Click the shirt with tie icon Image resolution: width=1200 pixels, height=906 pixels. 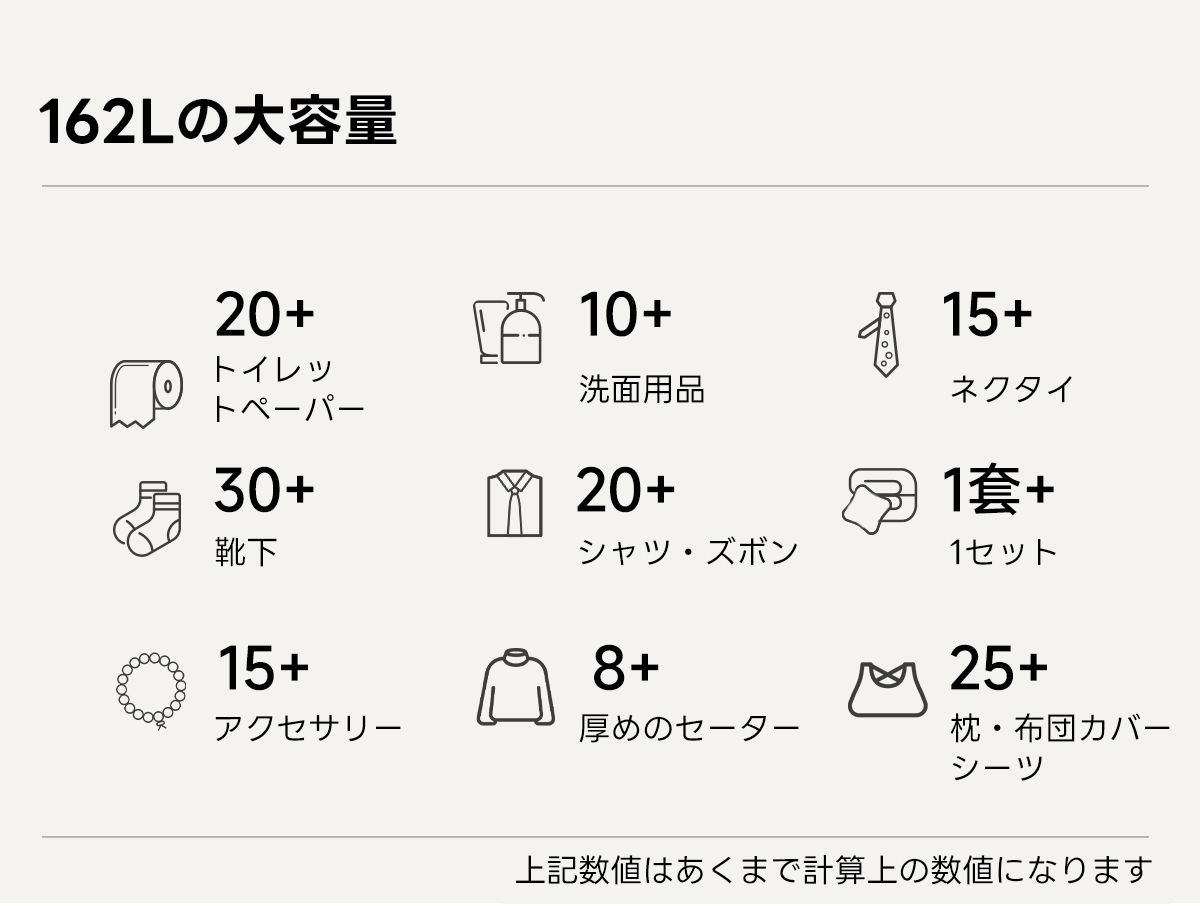tap(515, 504)
